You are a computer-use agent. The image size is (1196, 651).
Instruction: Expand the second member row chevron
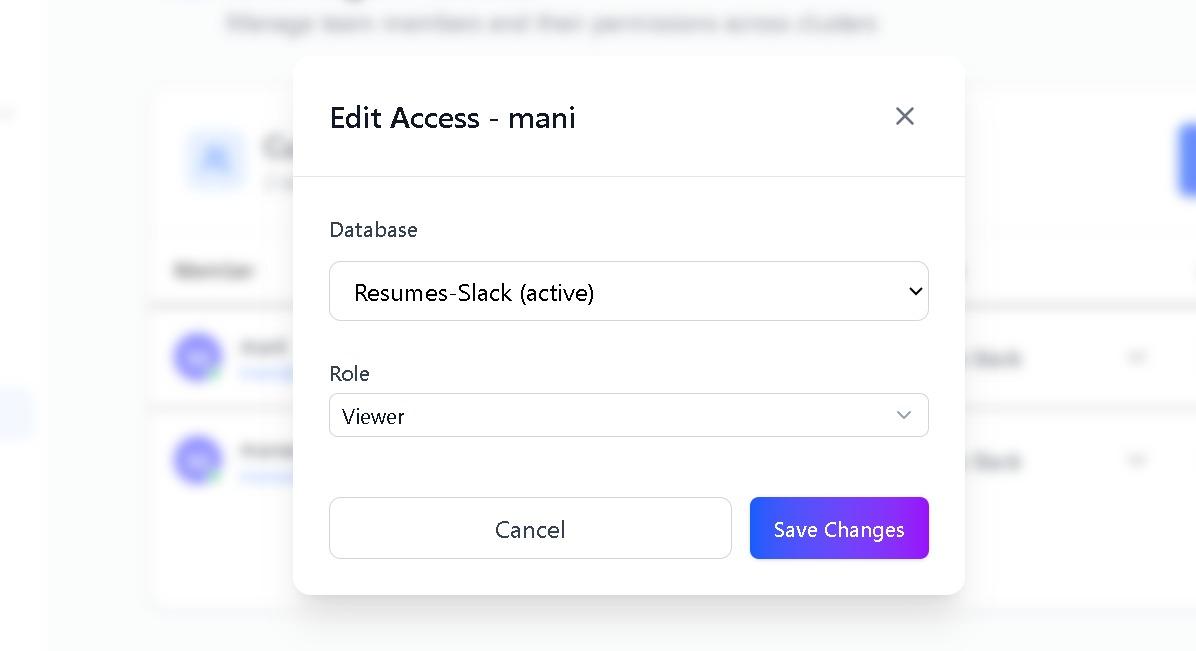point(1136,460)
